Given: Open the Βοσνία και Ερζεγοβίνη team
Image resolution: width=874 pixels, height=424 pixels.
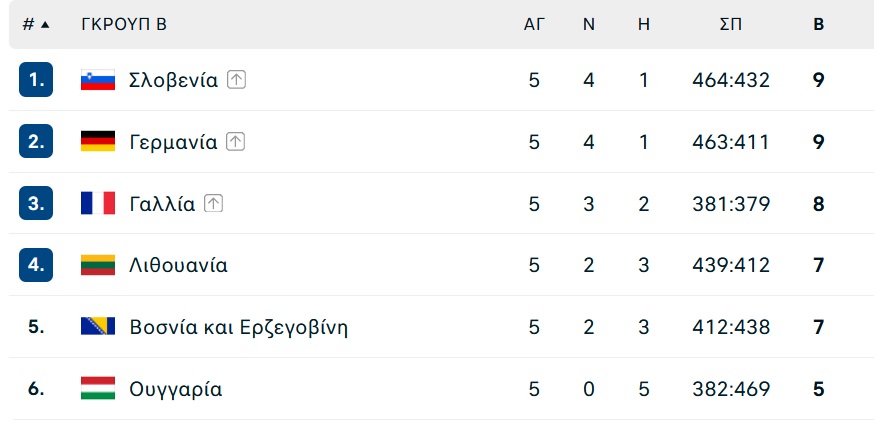Looking at the screenshot, I should 239,327.
